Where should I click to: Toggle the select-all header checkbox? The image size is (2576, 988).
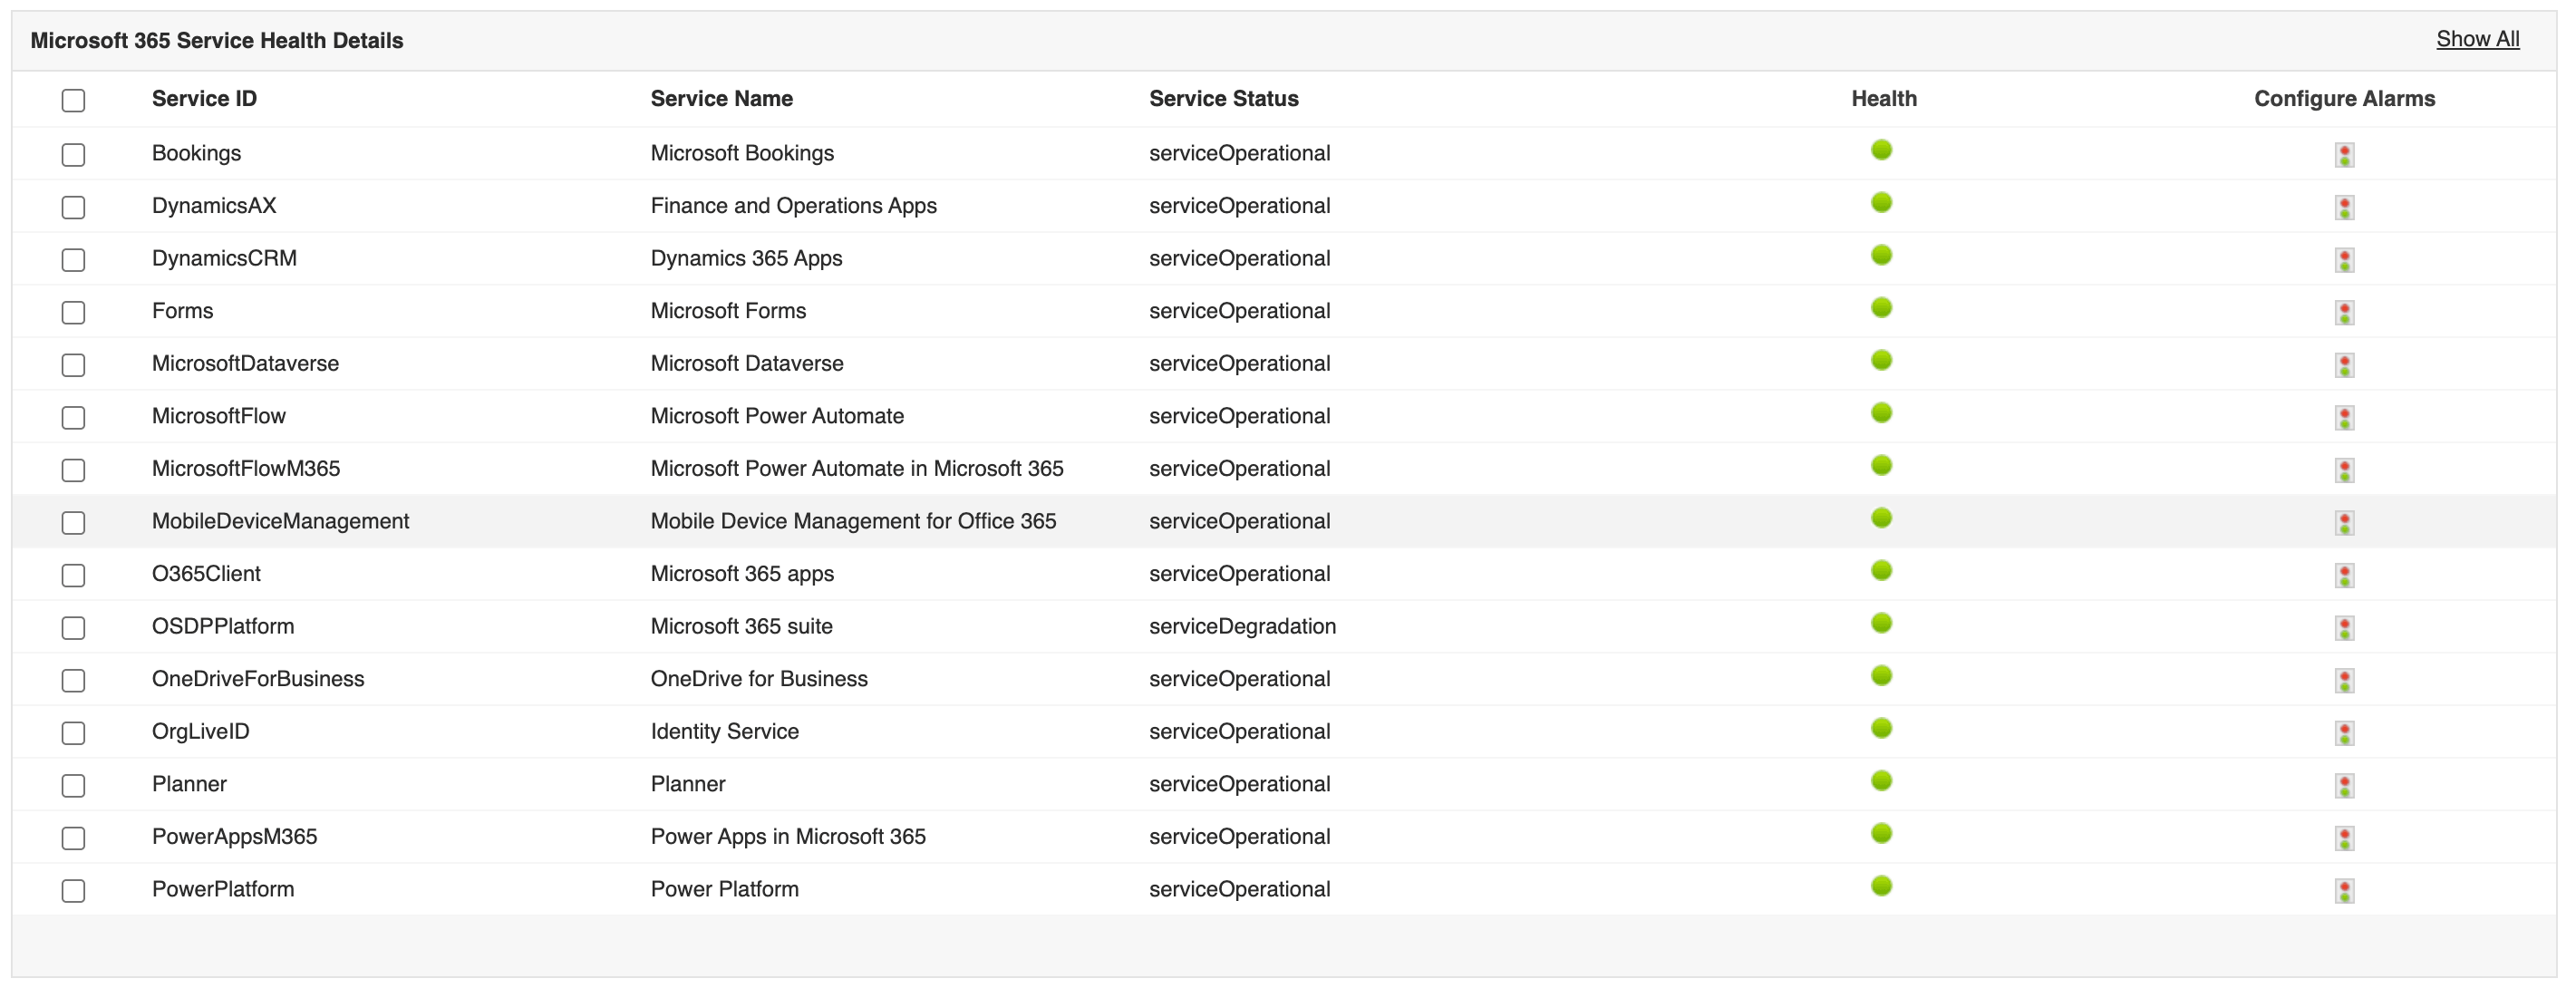(73, 100)
